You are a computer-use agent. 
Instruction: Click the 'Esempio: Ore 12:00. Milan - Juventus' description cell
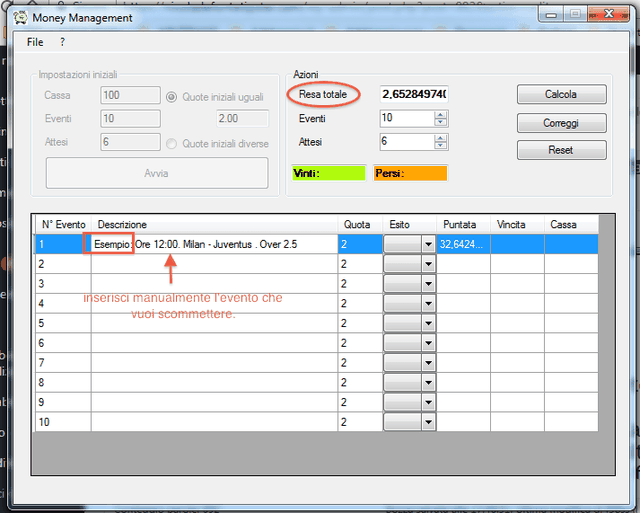(215, 244)
